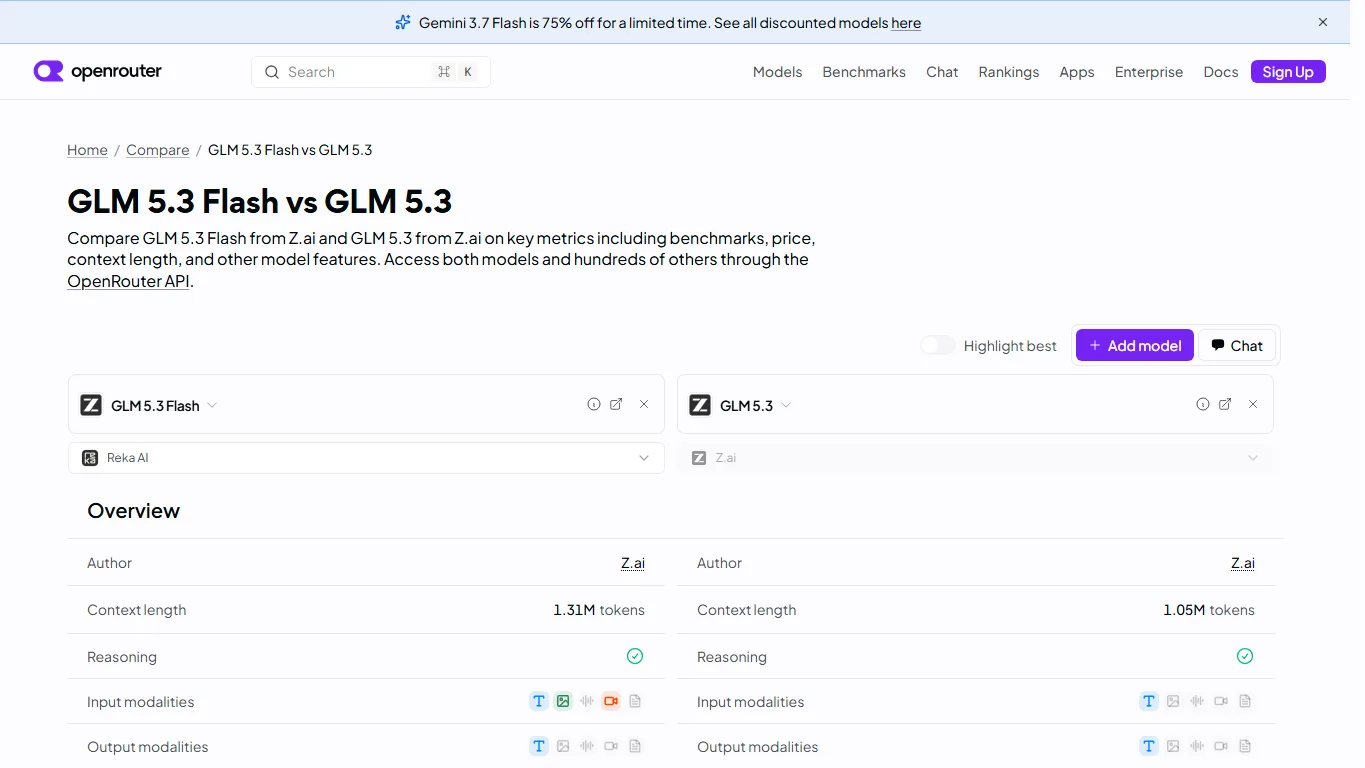Open the Compare breadcrumb link
Image resolution: width=1365 pixels, height=768 pixels.
click(157, 150)
